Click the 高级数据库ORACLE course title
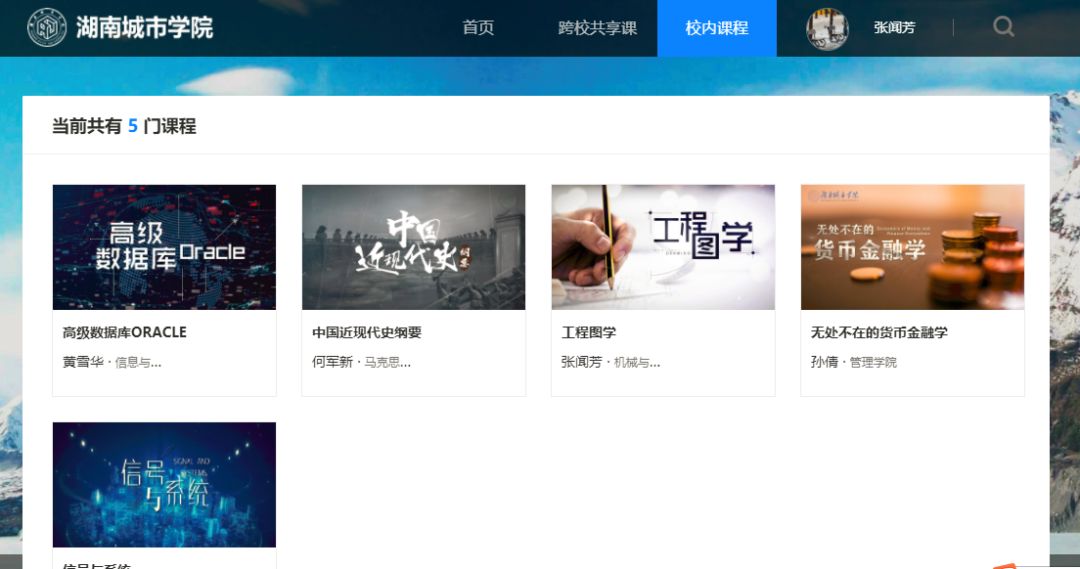The image size is (1080, 569). [125, 332]
